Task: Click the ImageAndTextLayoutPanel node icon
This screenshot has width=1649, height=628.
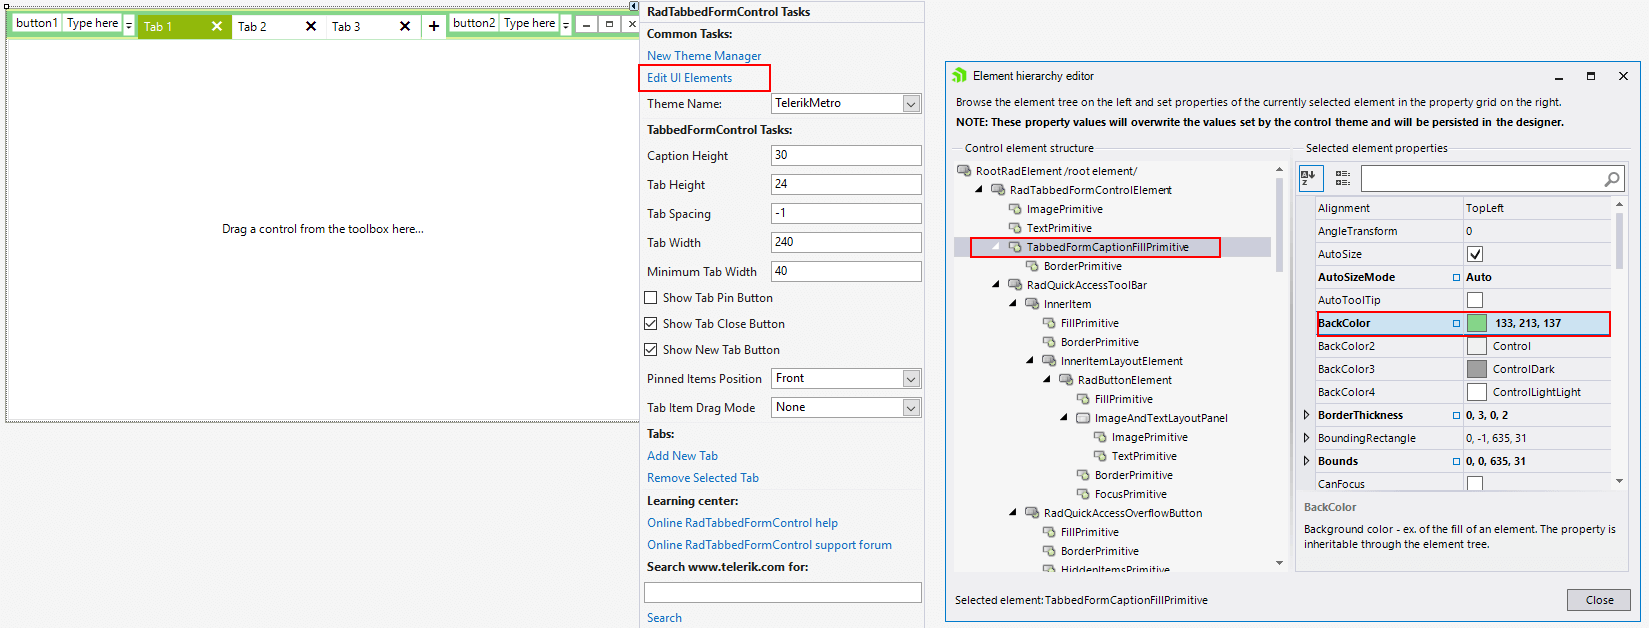Action: [x=1083, y=418]
